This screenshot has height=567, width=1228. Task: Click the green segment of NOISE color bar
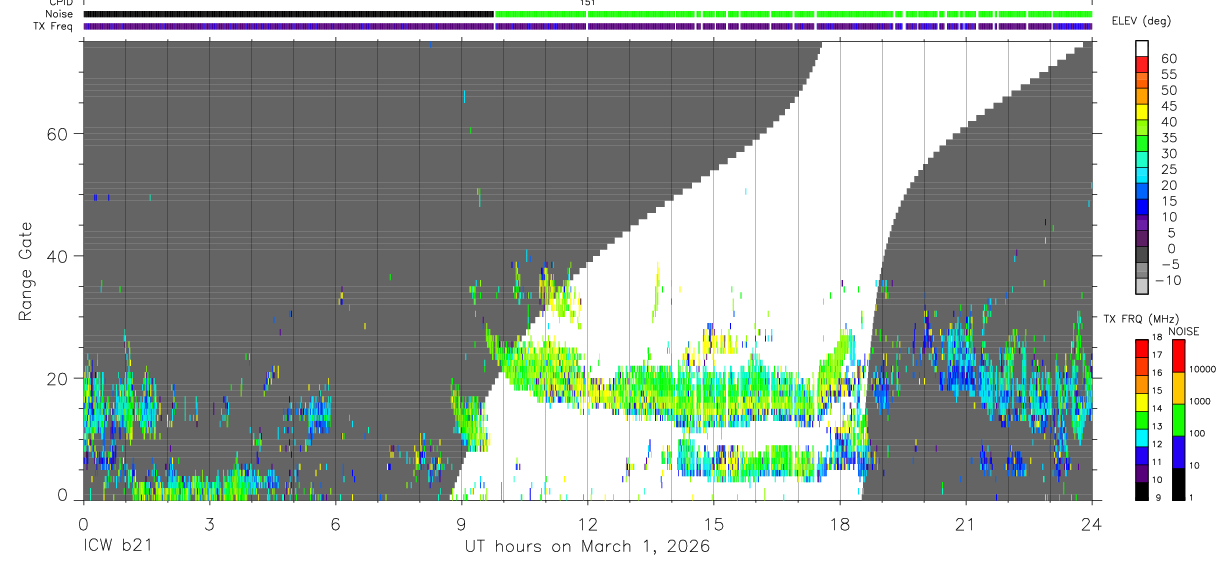pyautogui.click(x=1179, y=420)
